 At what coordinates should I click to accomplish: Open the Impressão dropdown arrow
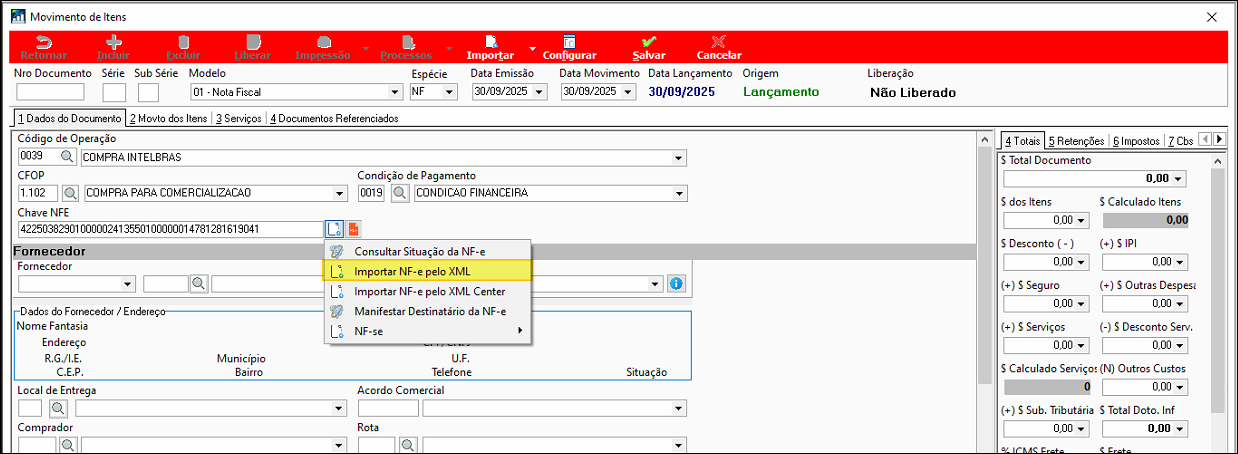[x=364, y=47]
